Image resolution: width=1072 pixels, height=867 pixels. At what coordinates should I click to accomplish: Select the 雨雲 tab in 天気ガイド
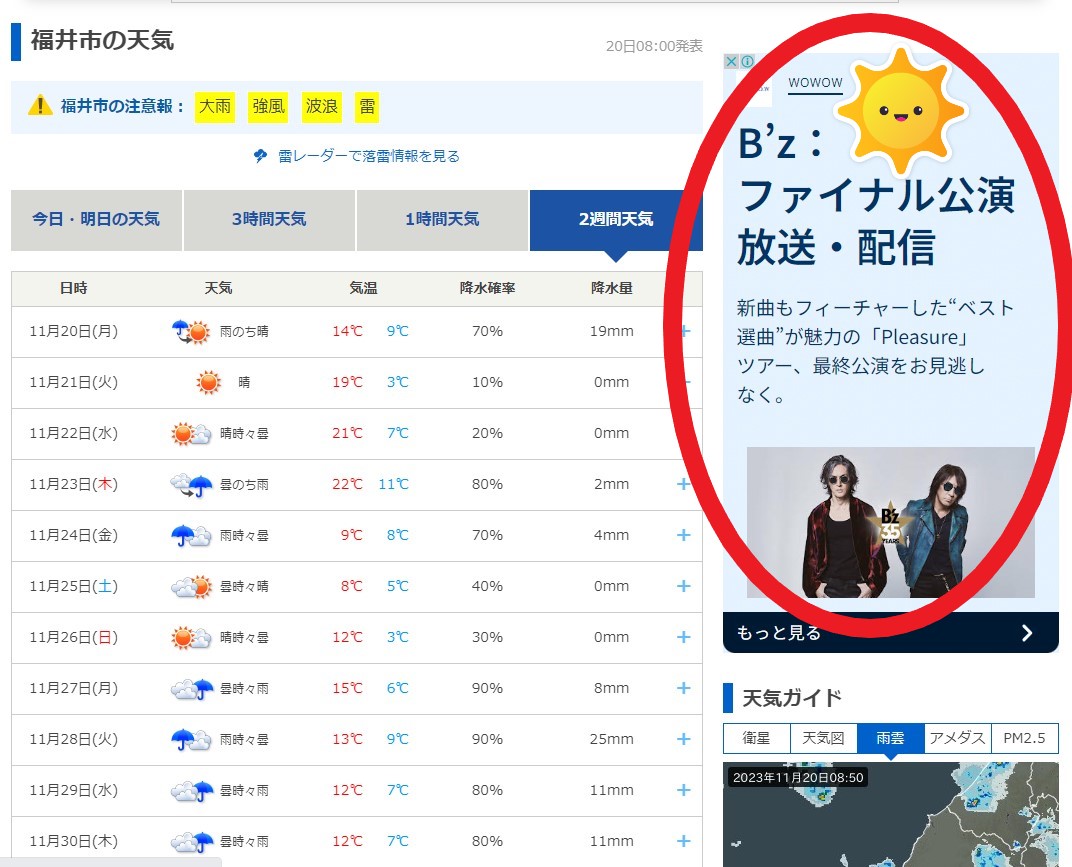coord(890,738)
